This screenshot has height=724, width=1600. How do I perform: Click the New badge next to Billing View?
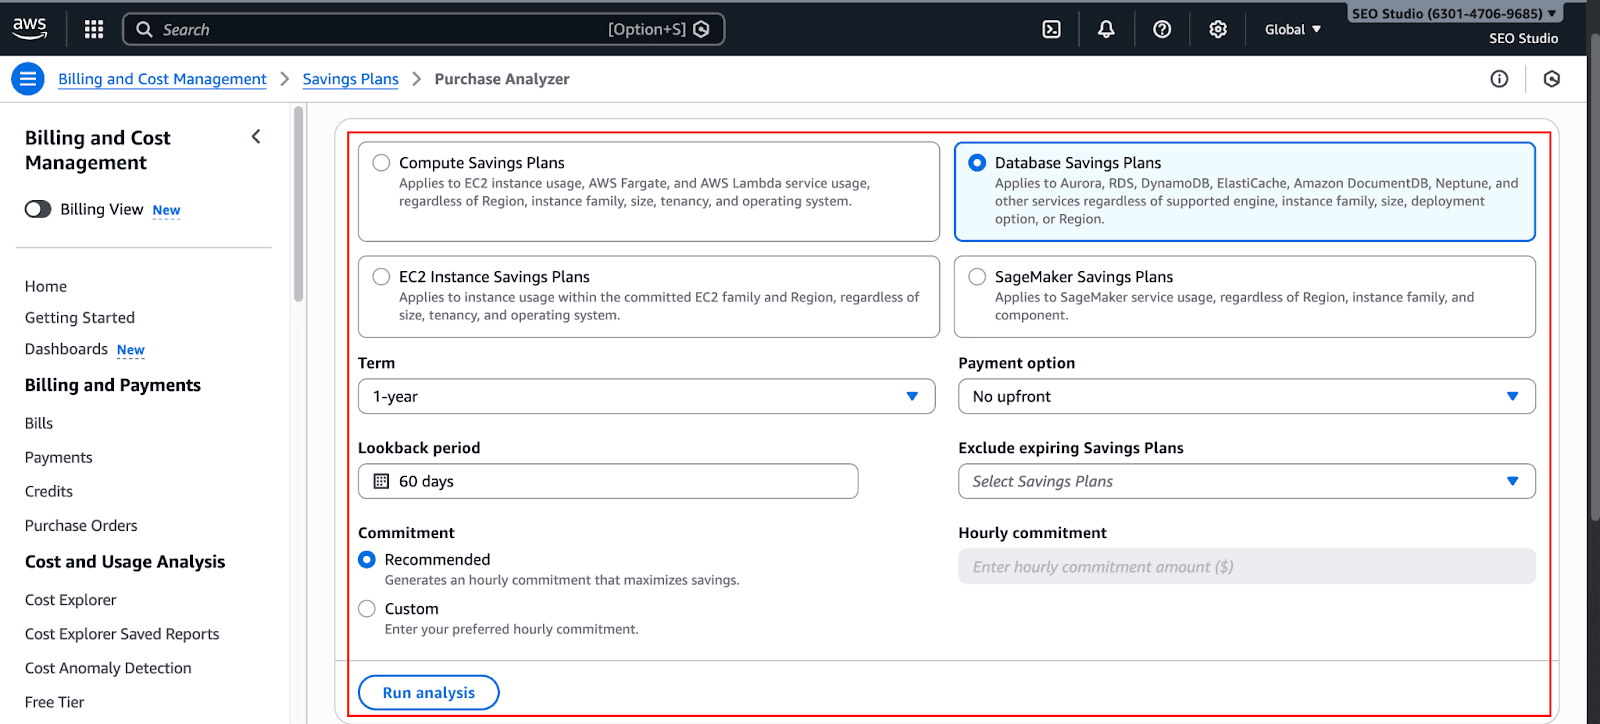click(166, 210)
